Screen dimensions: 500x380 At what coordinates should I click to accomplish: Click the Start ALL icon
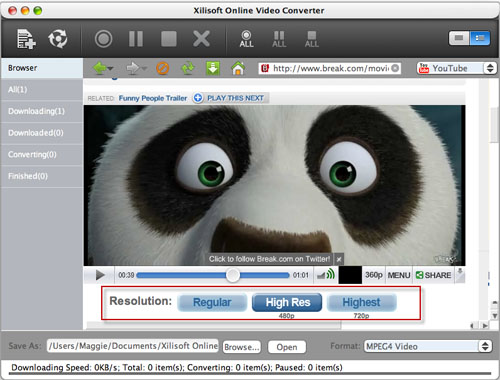pyautogui.click(x=246, y=39)
